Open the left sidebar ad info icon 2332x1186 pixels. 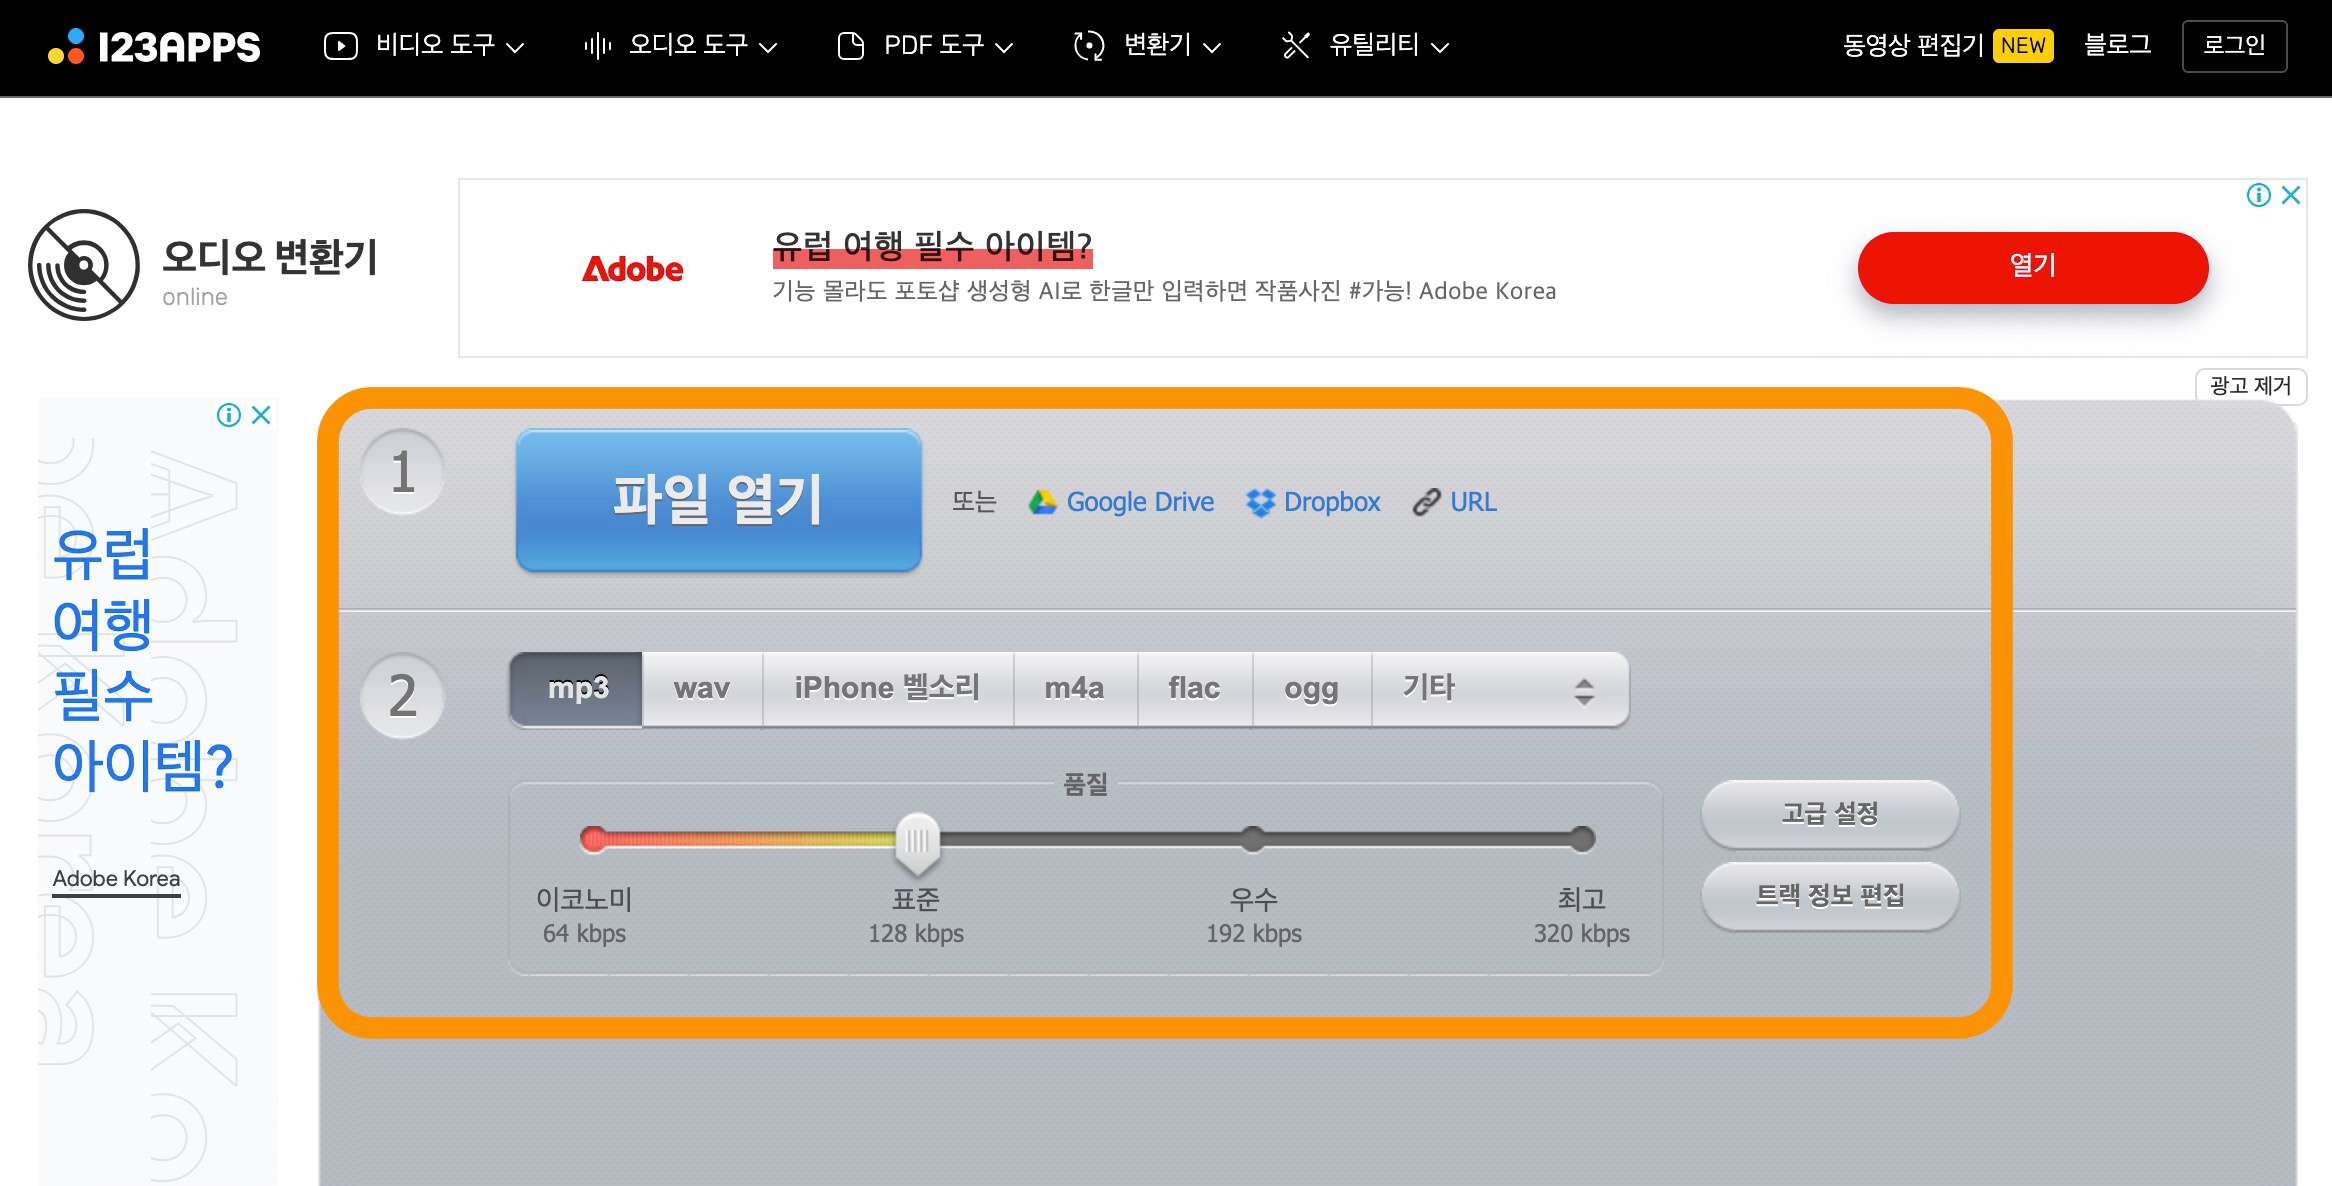229,415
